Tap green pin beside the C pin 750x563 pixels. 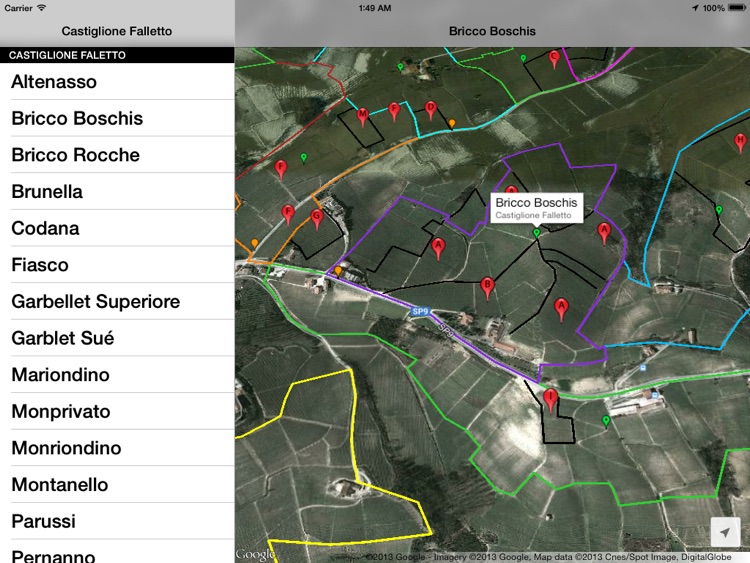coord(523,59)
